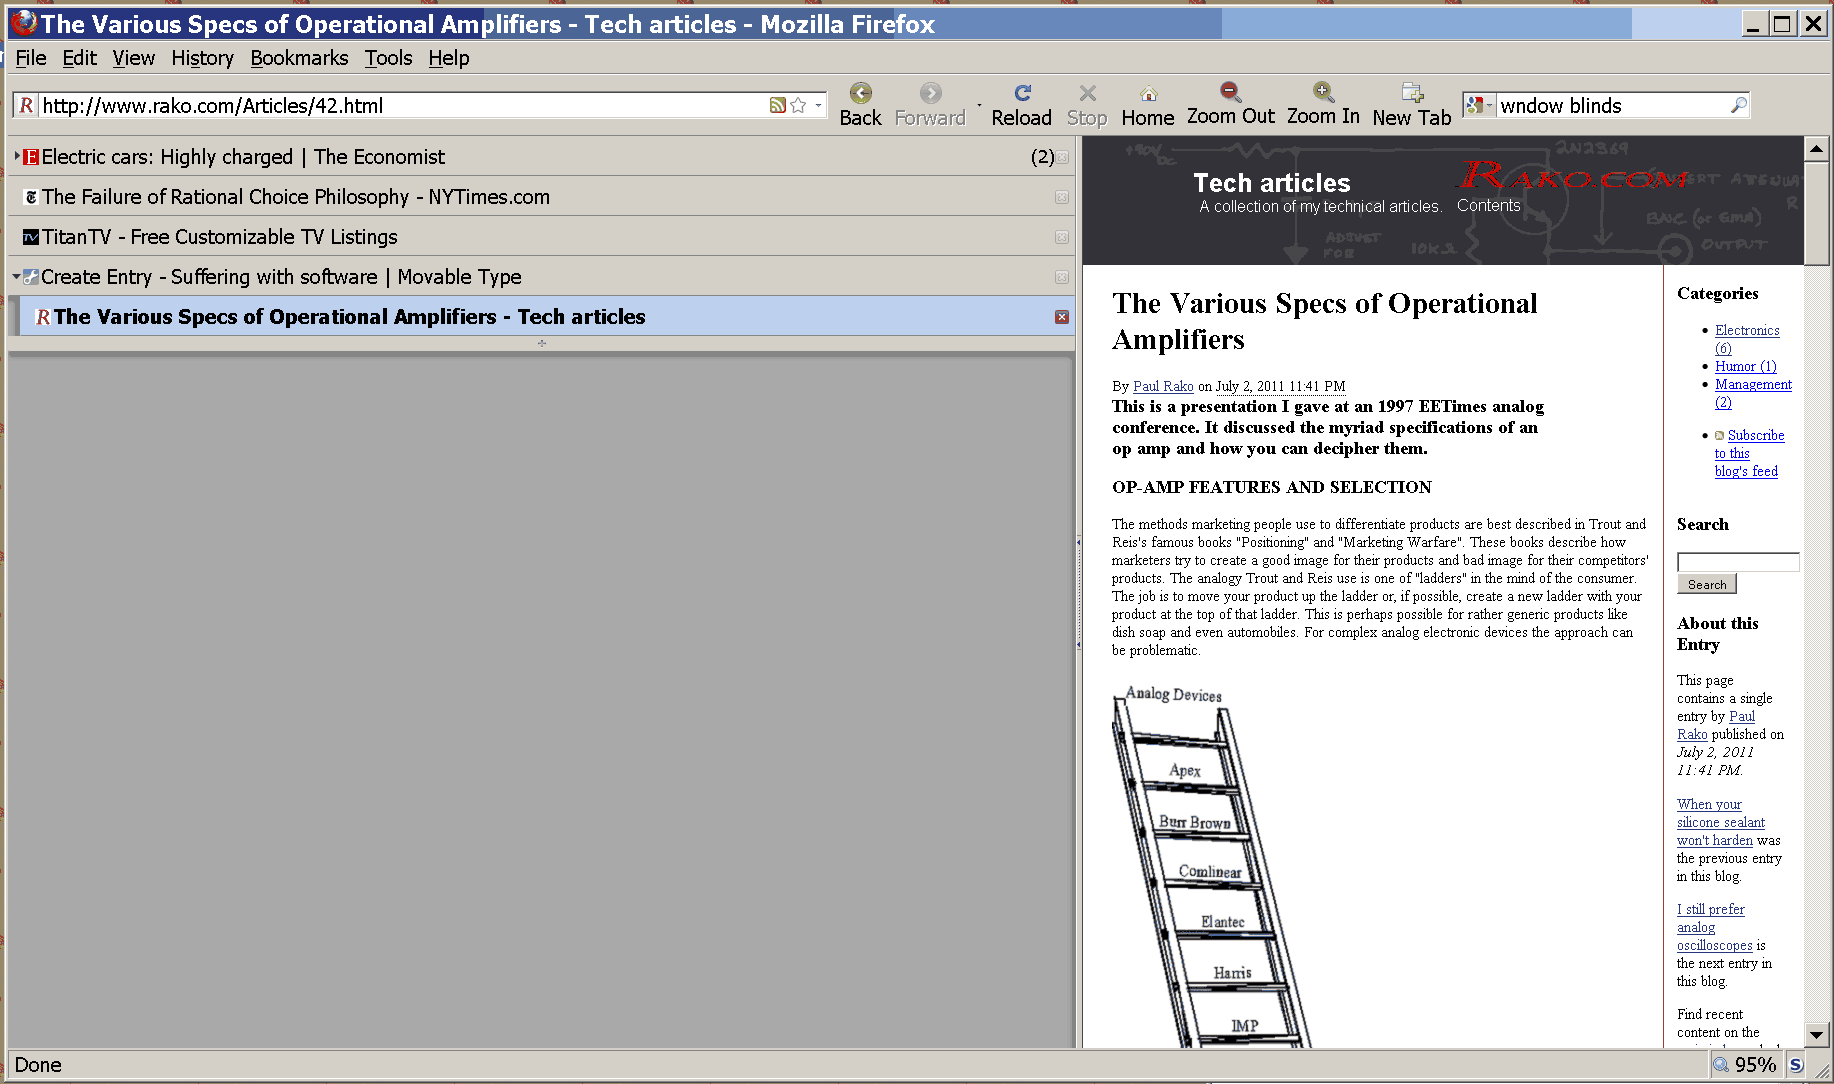Close the Electric cars Economist tab

pos(1062,157)
